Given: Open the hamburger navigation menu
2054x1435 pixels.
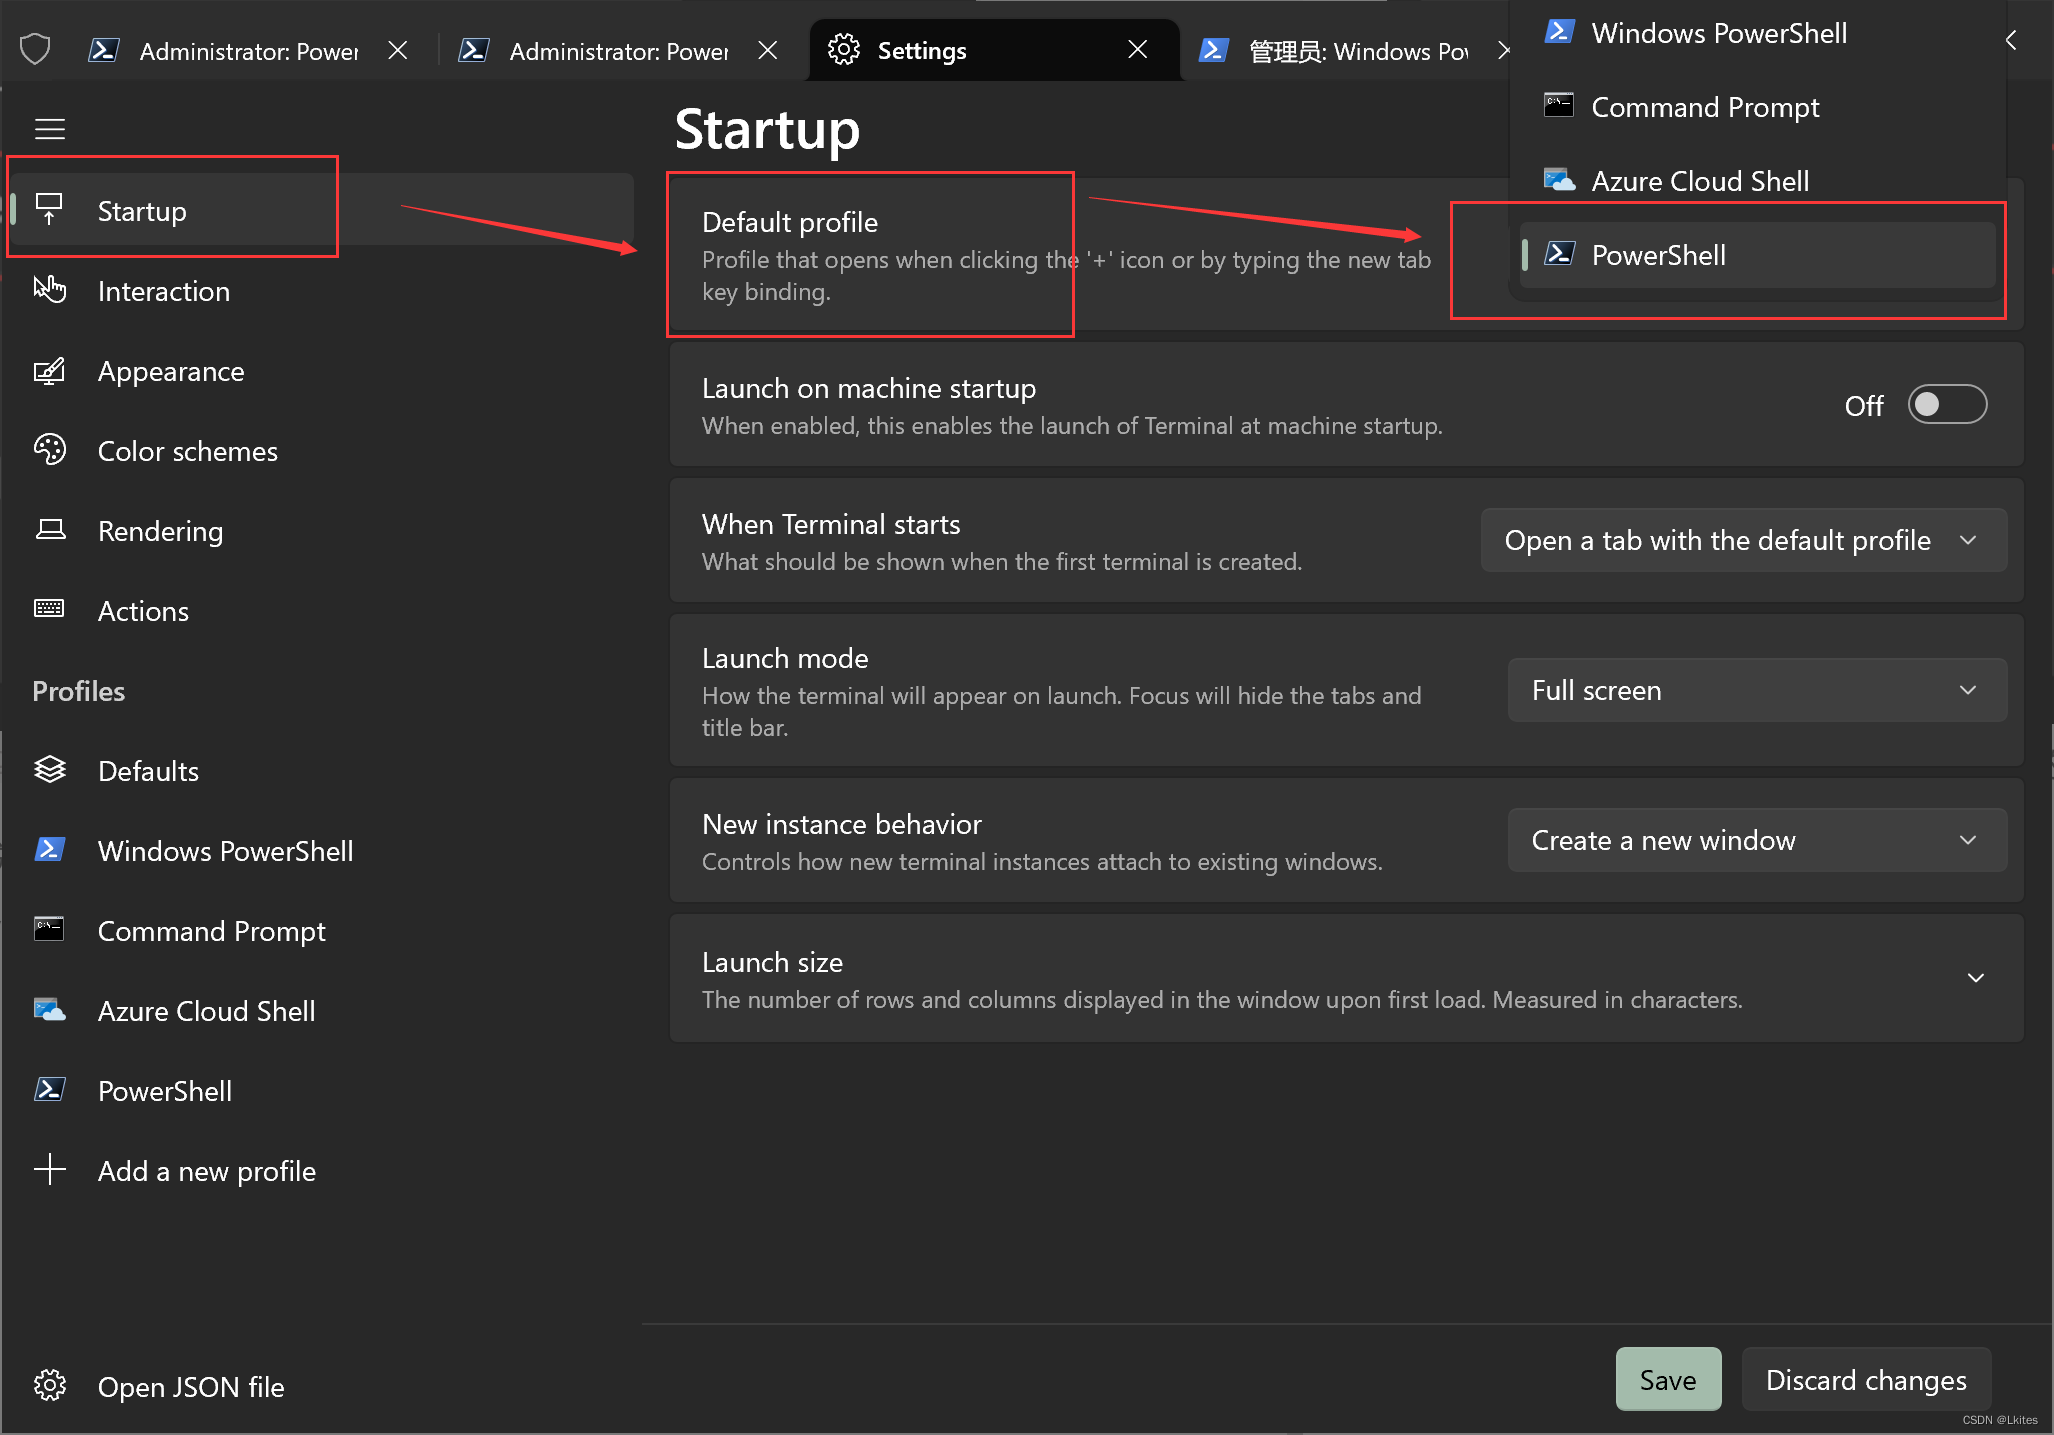Looking at the screenshot, I should tap(49, 129).
